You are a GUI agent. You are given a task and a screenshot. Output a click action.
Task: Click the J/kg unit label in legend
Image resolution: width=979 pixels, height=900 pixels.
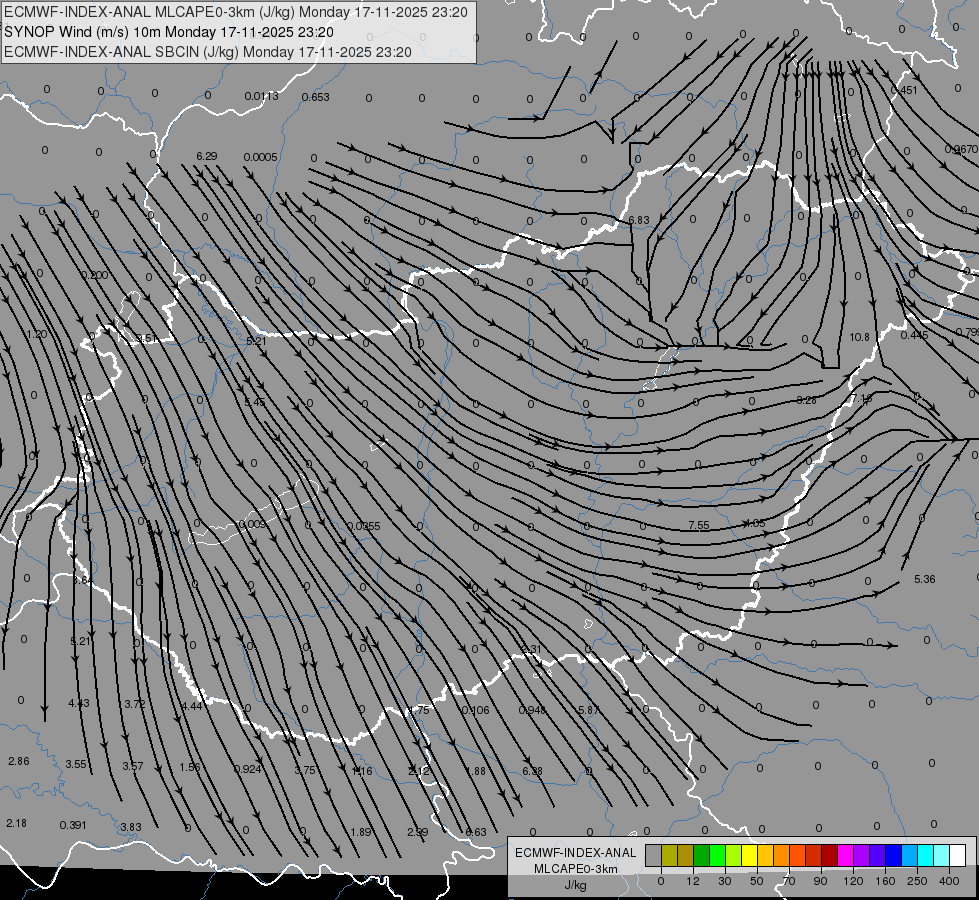coord(576,885)
